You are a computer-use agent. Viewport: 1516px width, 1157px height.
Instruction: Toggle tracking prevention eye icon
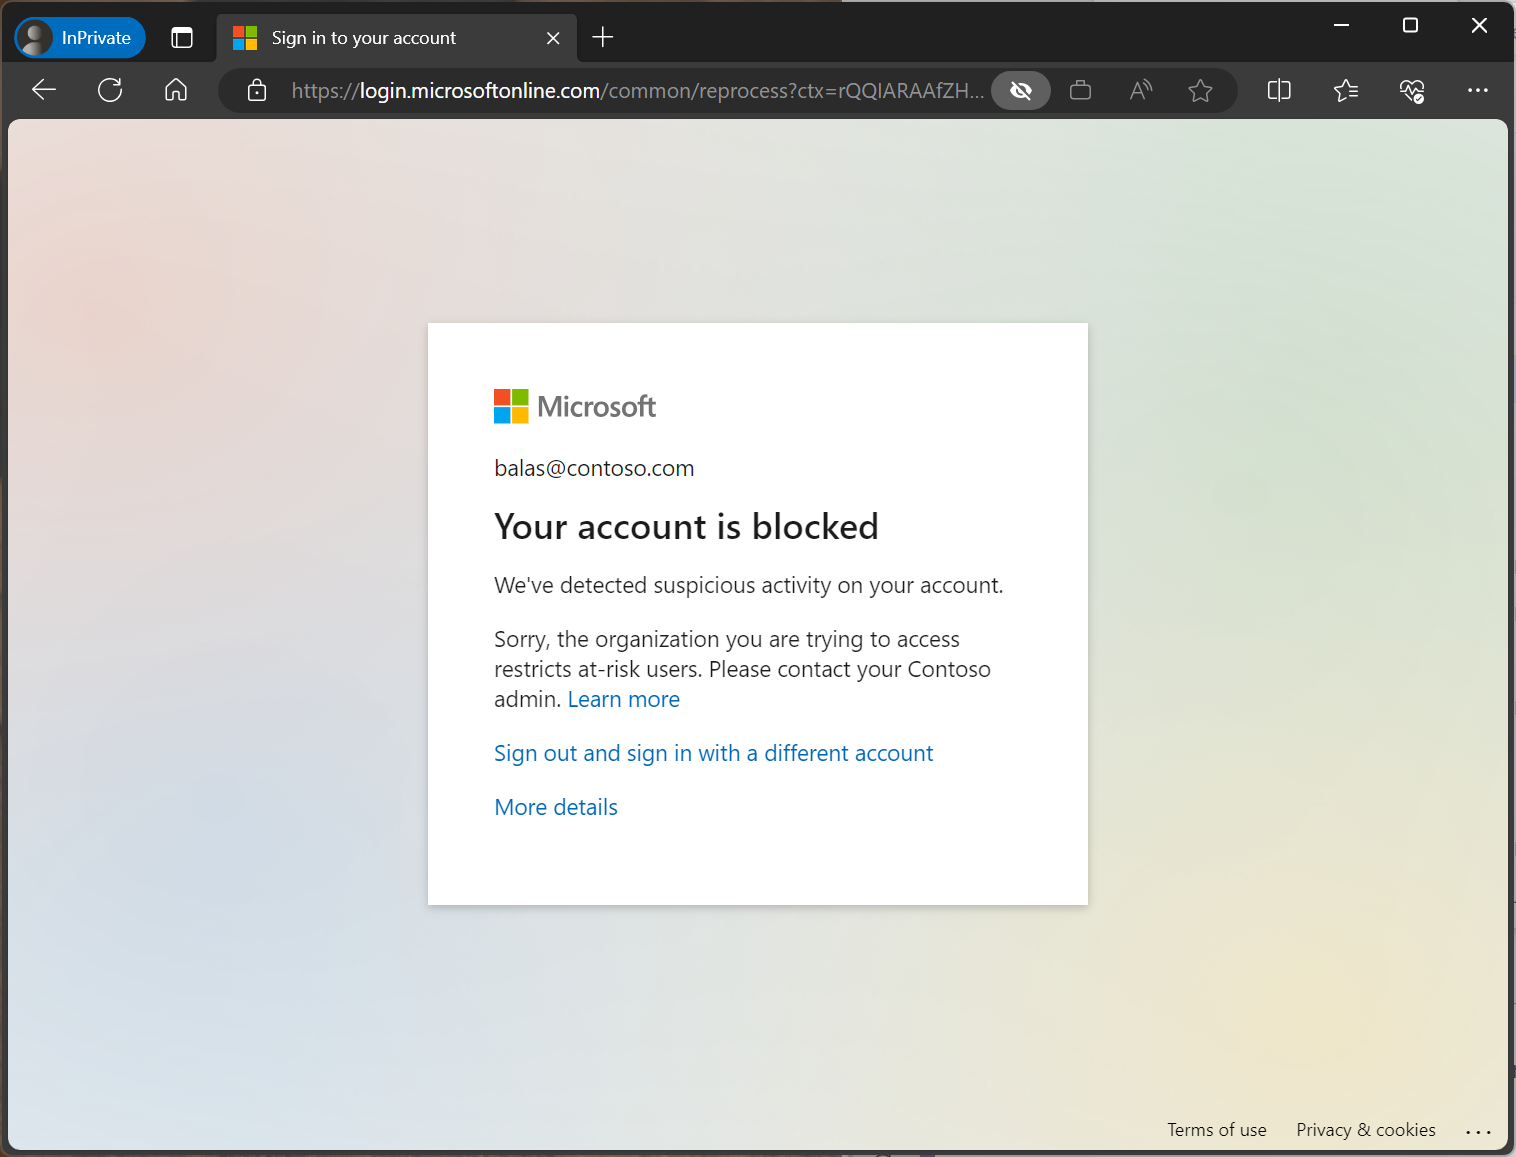click(1021, 91)
